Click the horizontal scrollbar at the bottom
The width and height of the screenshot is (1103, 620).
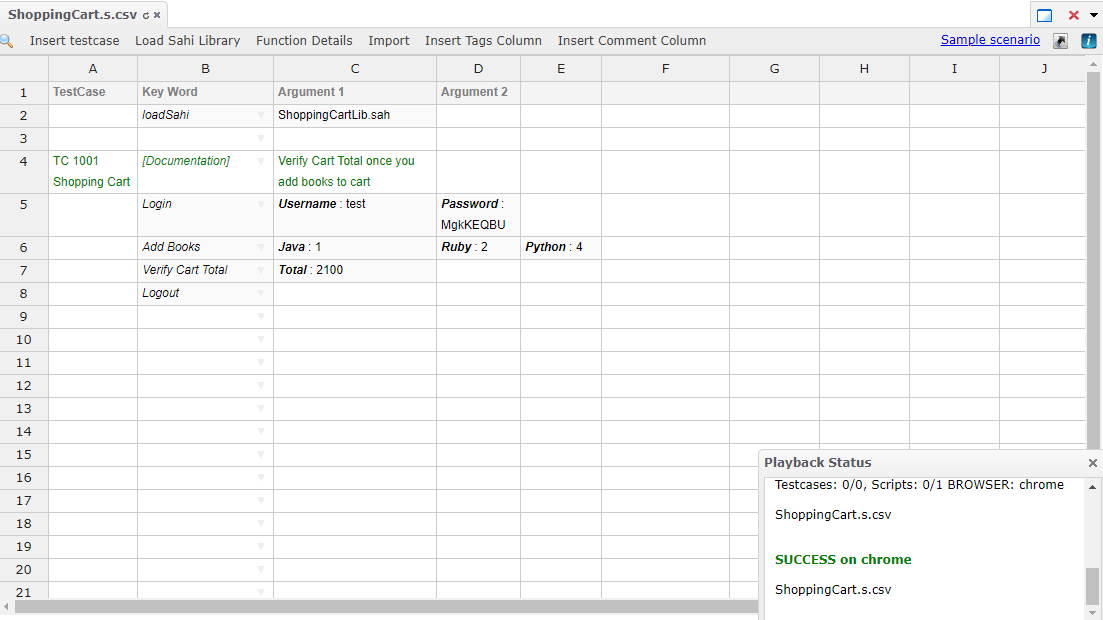coord(380,606)
